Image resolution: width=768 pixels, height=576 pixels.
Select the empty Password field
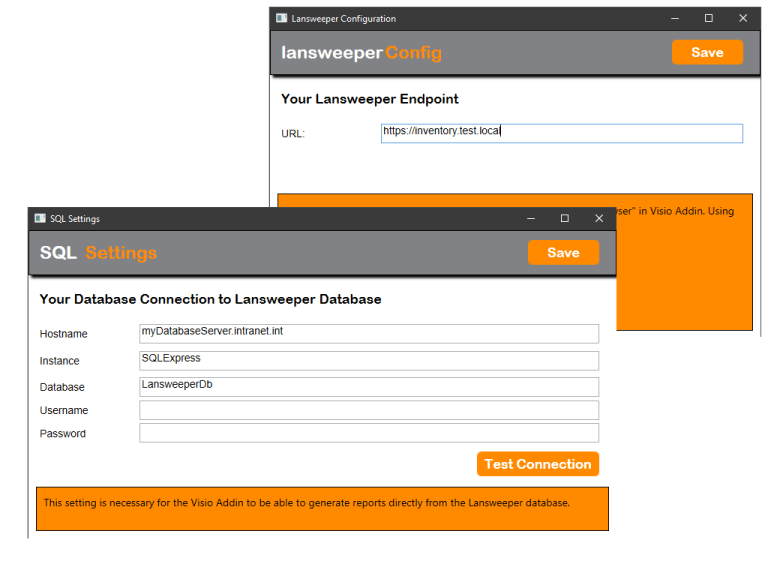tap(369, 433)
